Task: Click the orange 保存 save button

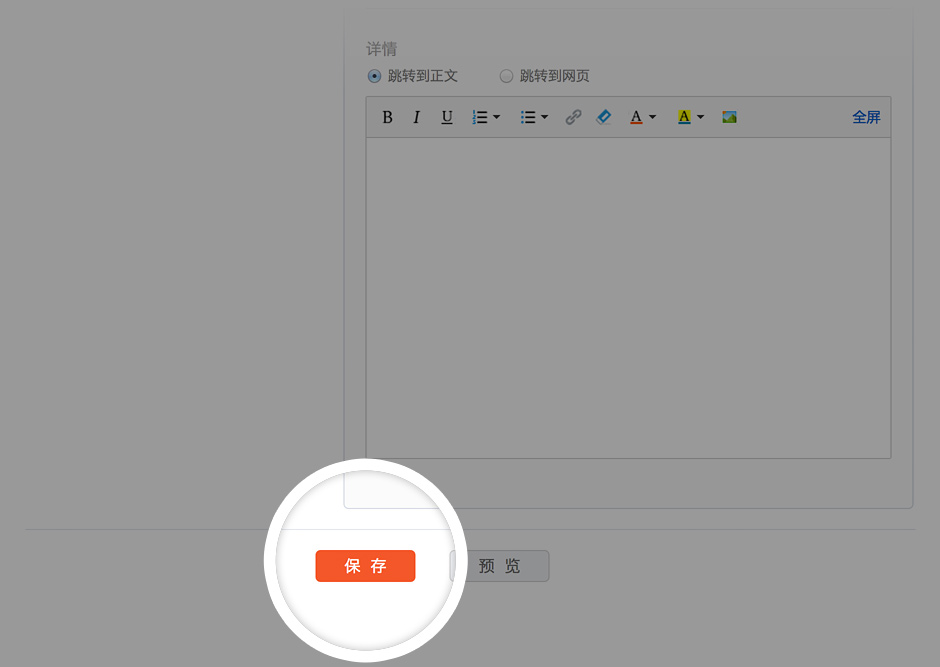Action: click(365, 566)
